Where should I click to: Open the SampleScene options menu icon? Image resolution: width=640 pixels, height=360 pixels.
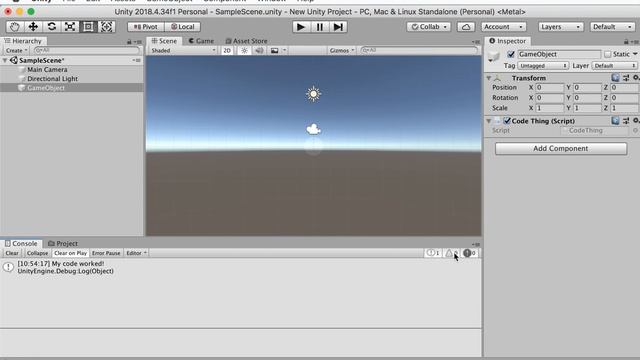point(137,60)
